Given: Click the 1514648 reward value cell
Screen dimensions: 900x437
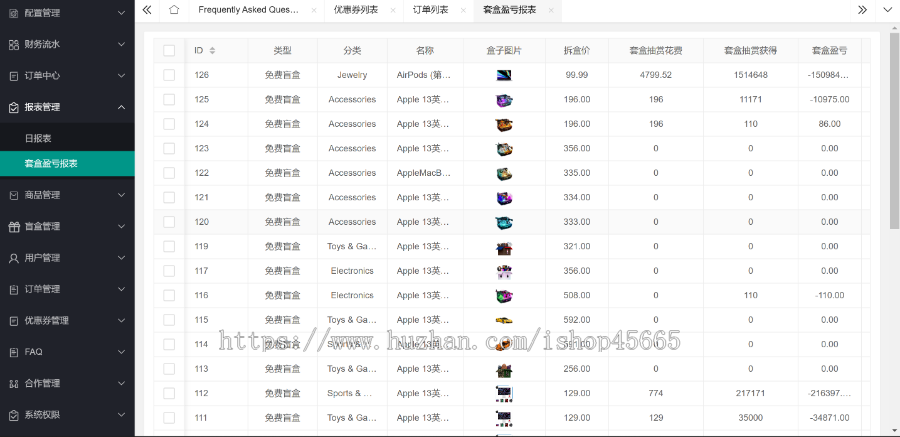Looking at the screenshot, I should [750, 75].
